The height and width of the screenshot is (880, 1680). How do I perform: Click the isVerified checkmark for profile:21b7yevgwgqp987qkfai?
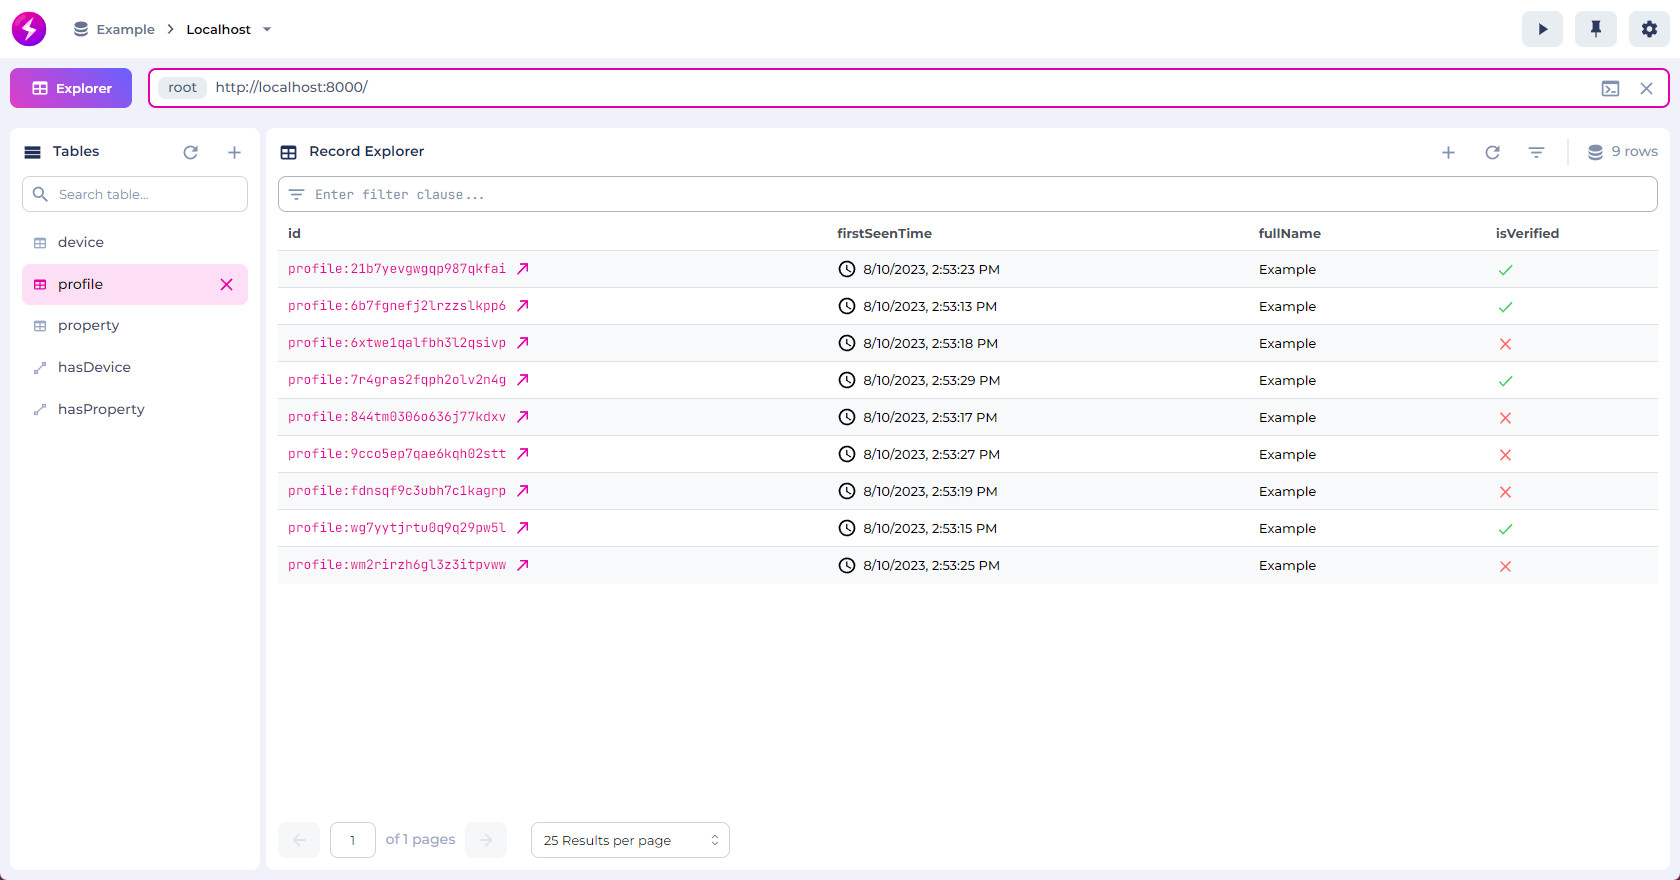coord(1505,270)
